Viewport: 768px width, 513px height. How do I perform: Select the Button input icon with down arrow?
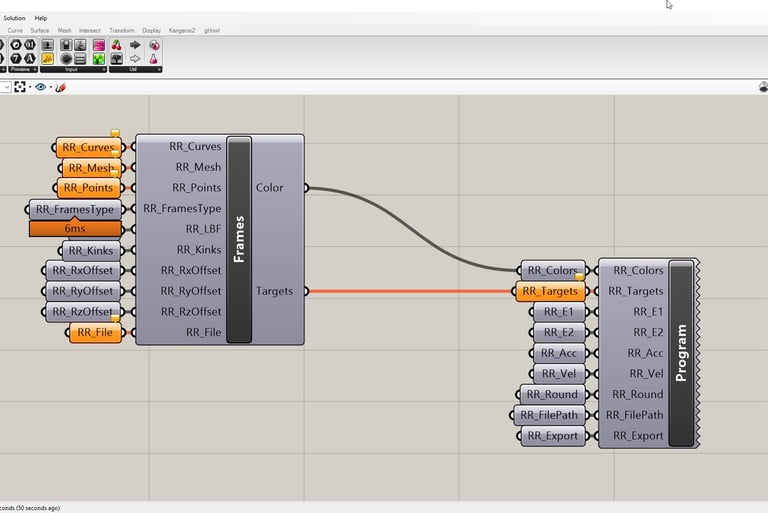[x=48, y=45]
